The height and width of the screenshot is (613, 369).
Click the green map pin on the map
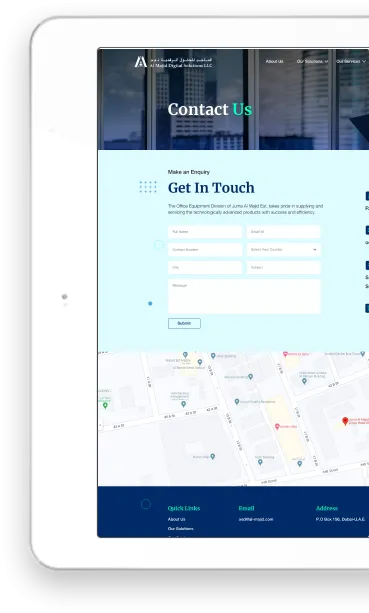pos(105,405)
